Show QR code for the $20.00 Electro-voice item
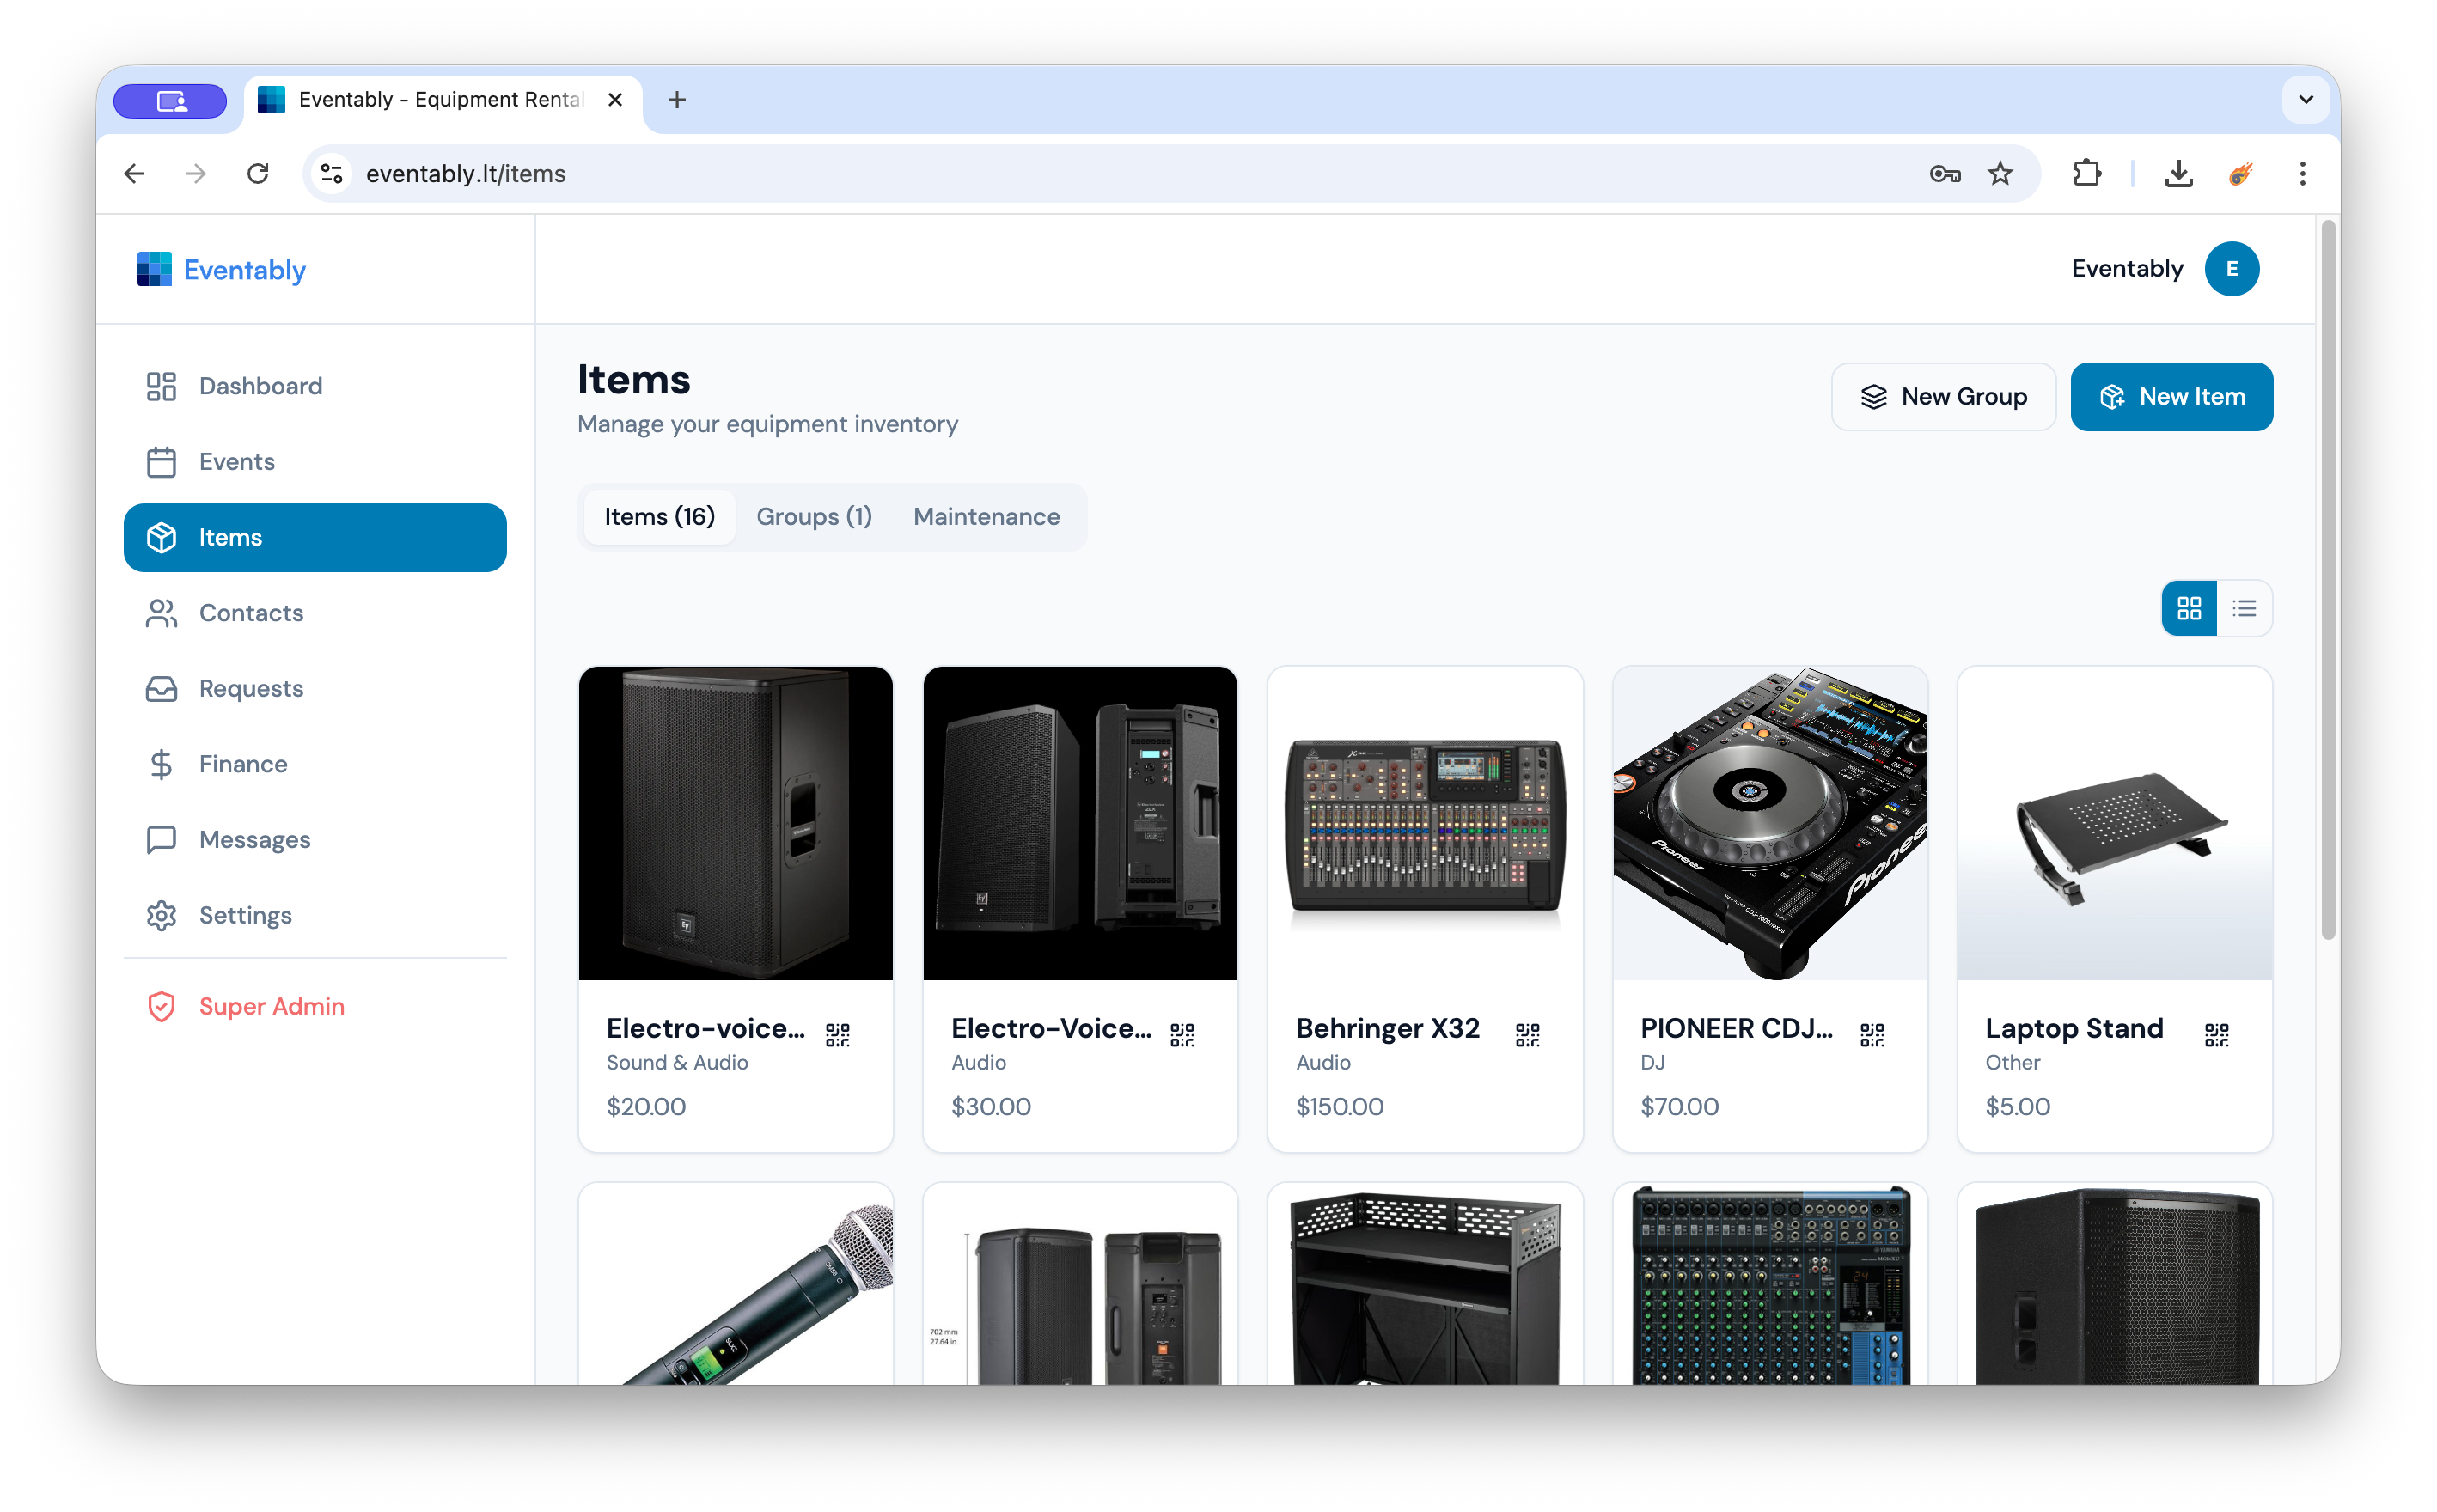This screenshot has height=1512, width=2437. pyautogui.click(x=838, y=1034)
